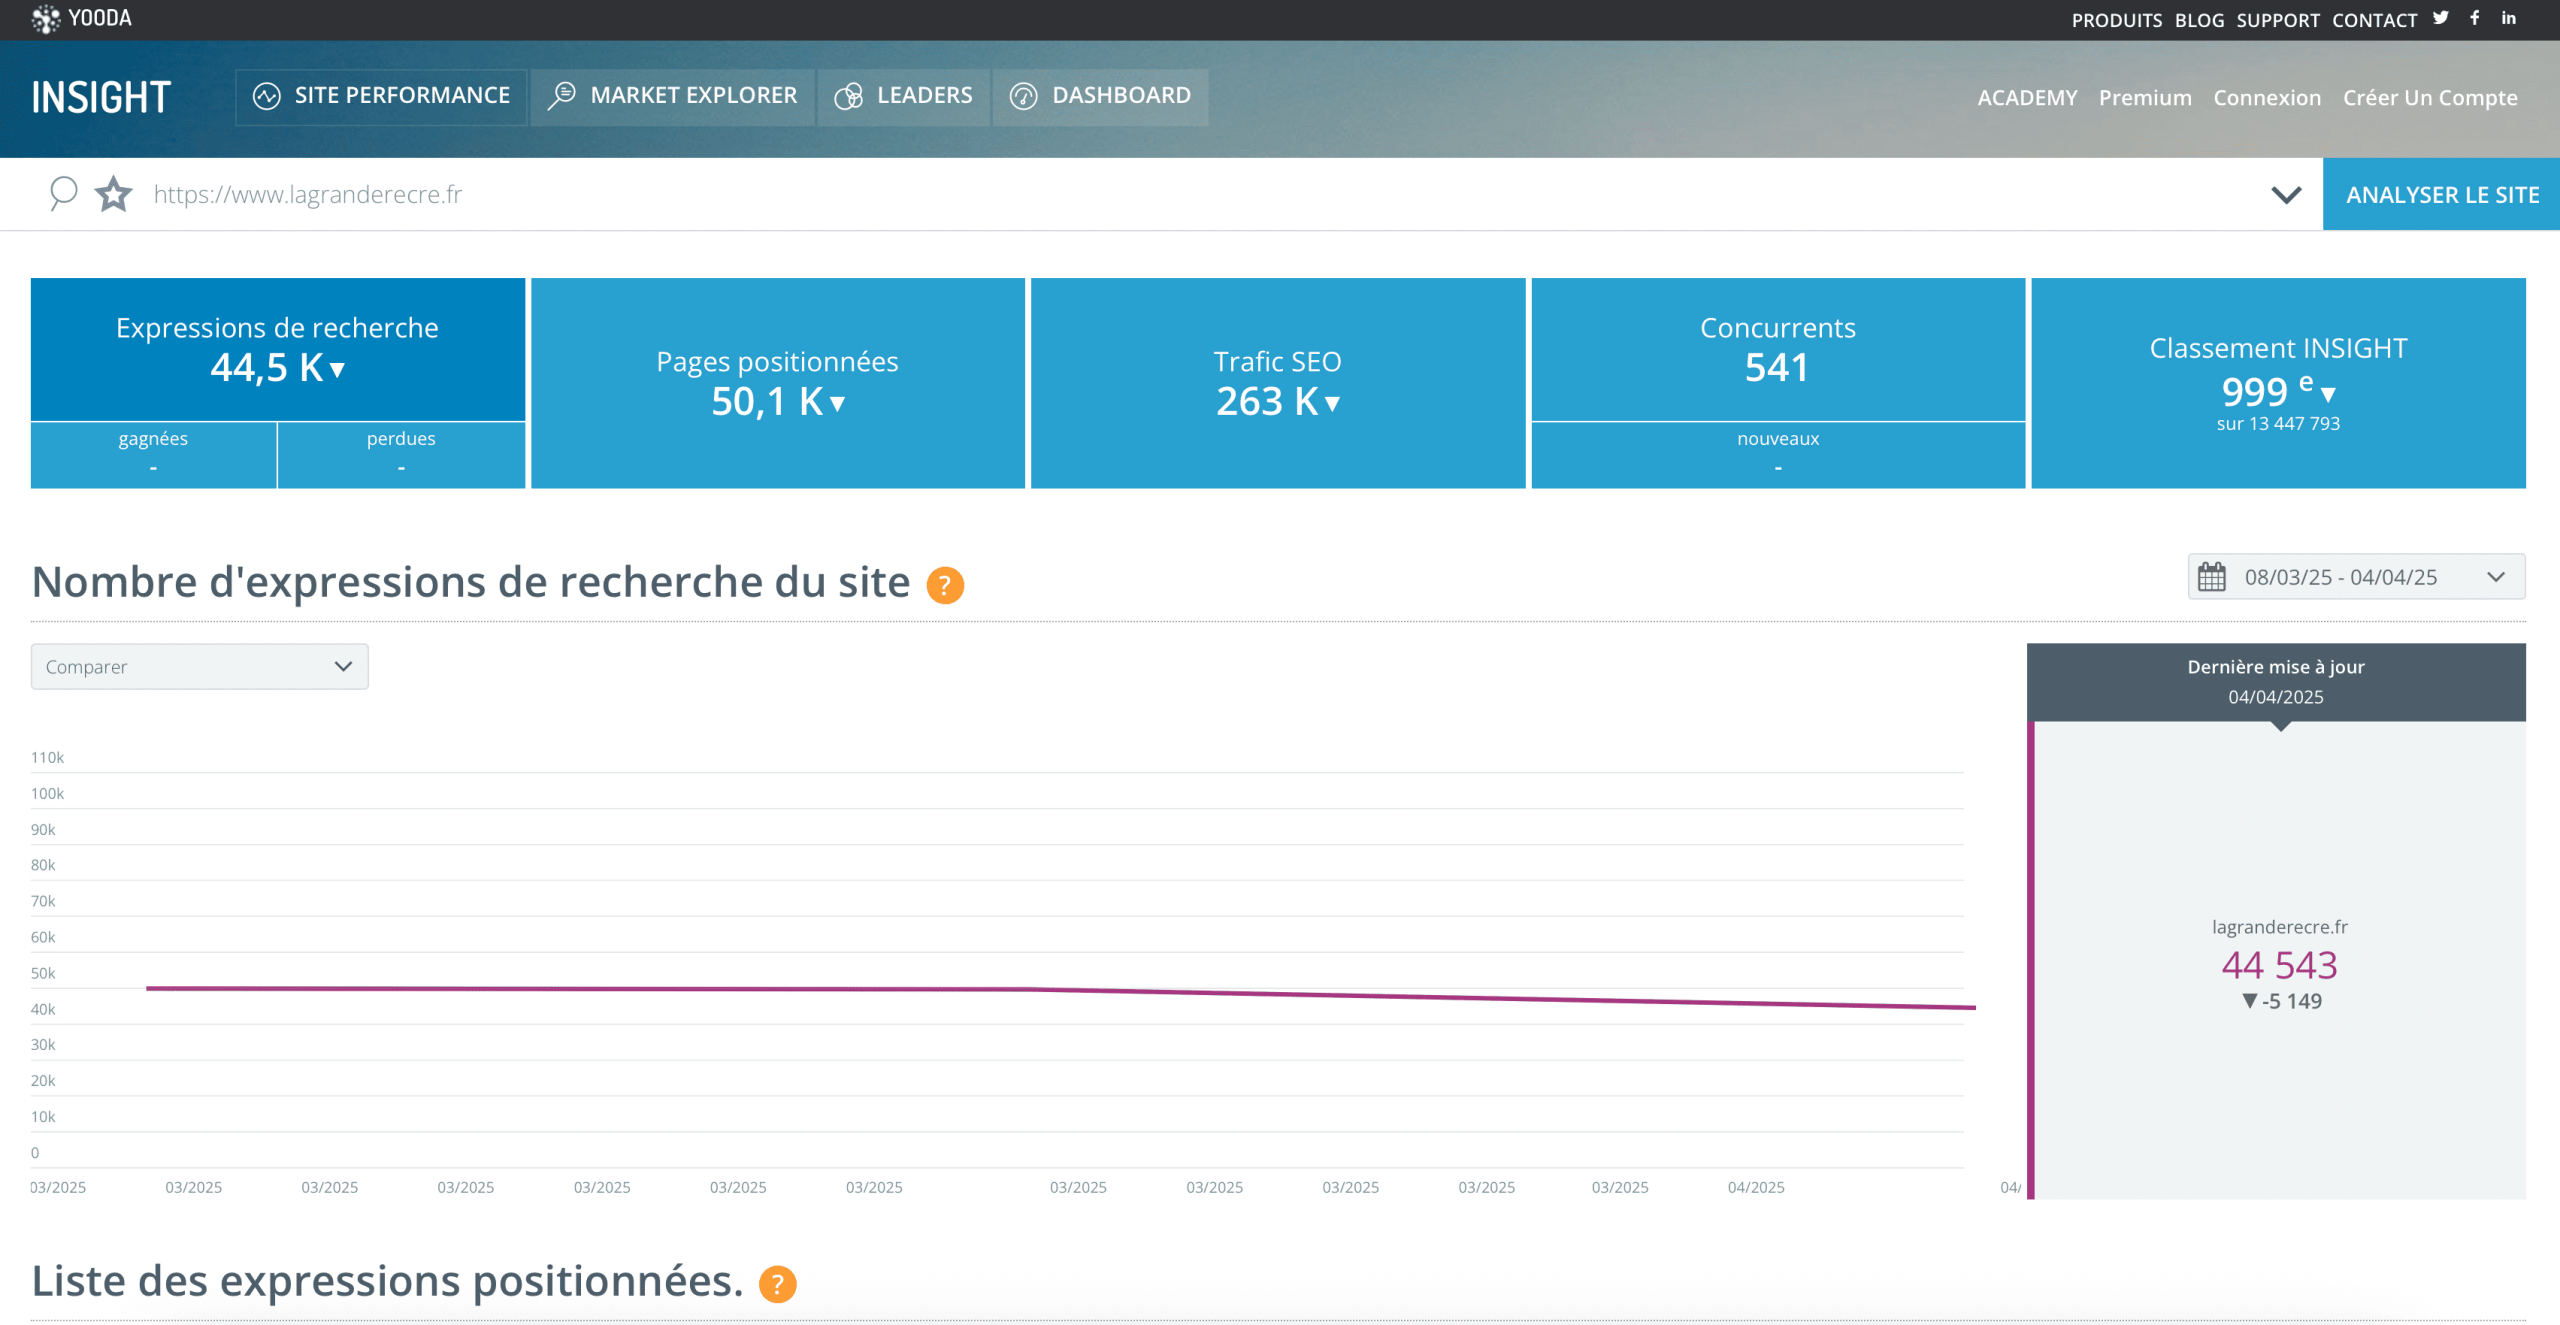Click the site URL input field
The height and width of the screenshot is (1325, 2560).
pos(1200,194)
